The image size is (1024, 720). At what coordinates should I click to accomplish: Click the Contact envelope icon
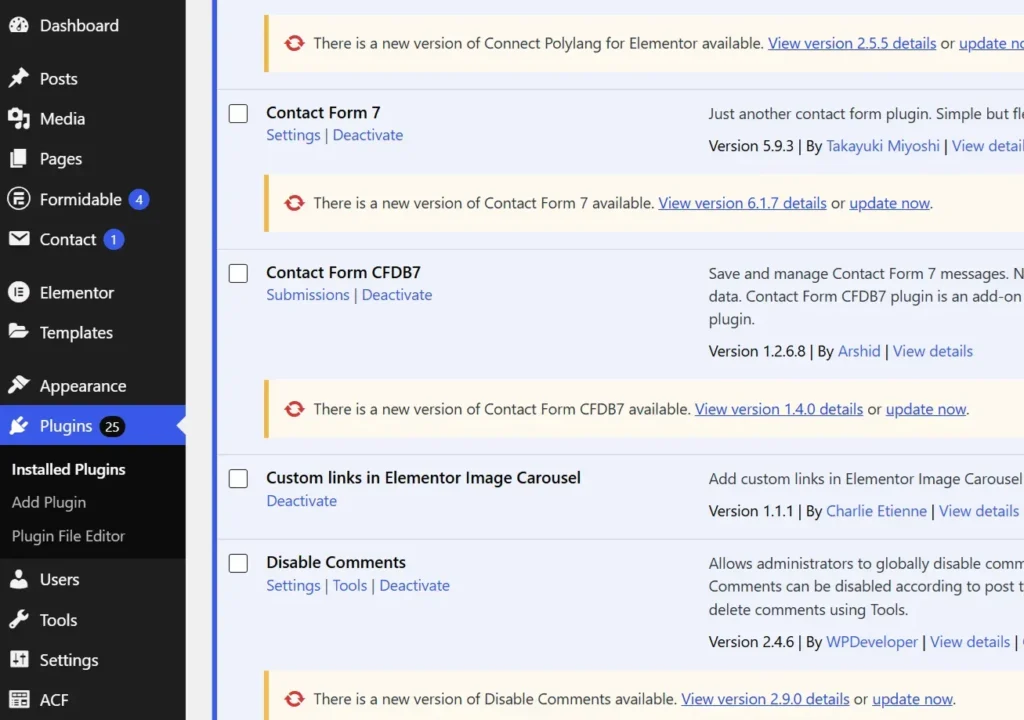coord(19,238)
